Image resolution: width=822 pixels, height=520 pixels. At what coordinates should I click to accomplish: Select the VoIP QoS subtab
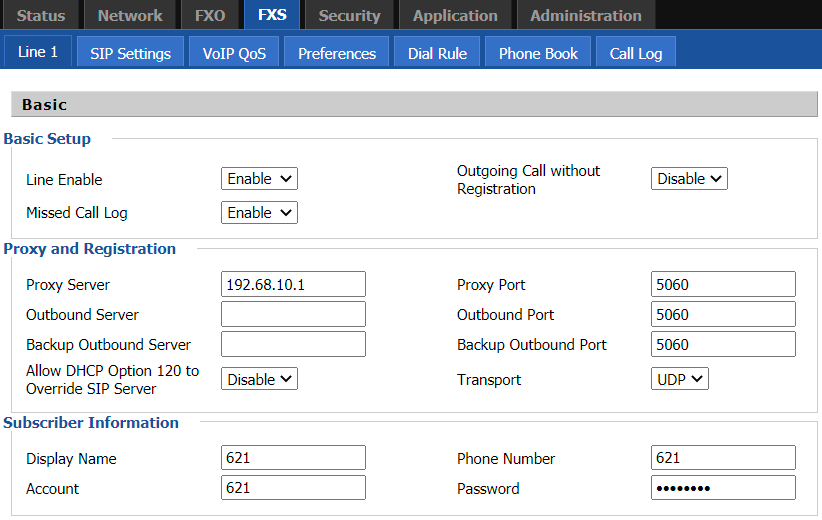tap(234, 53)
